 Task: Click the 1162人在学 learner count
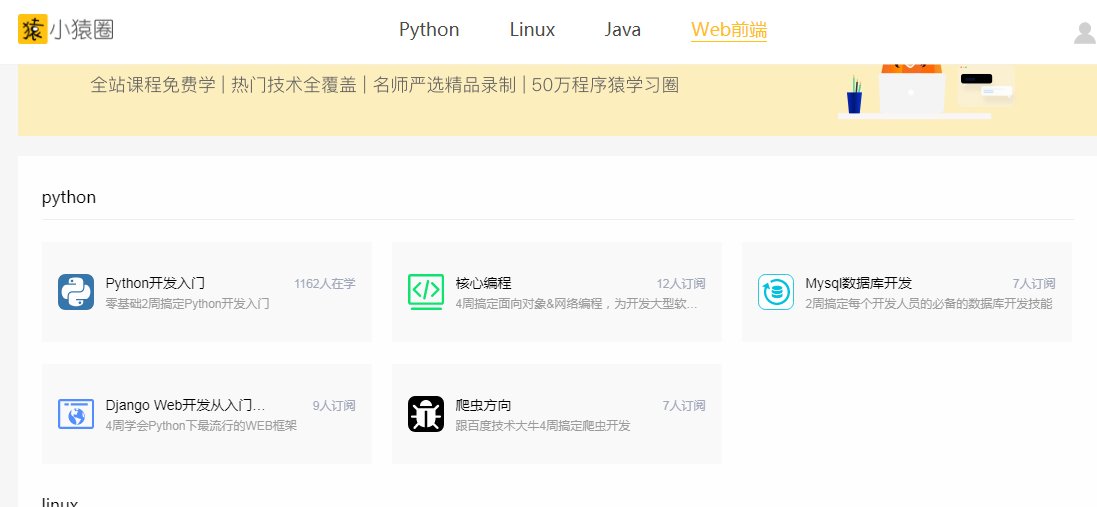tap(325, 283)
